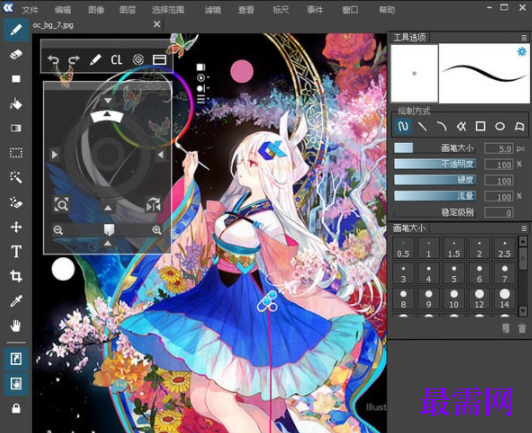The height and width of the screenshot is (433, 532).
Task: Click the downward triangle at navigator top
Action: pyautogui.click(x=108, y=100)
